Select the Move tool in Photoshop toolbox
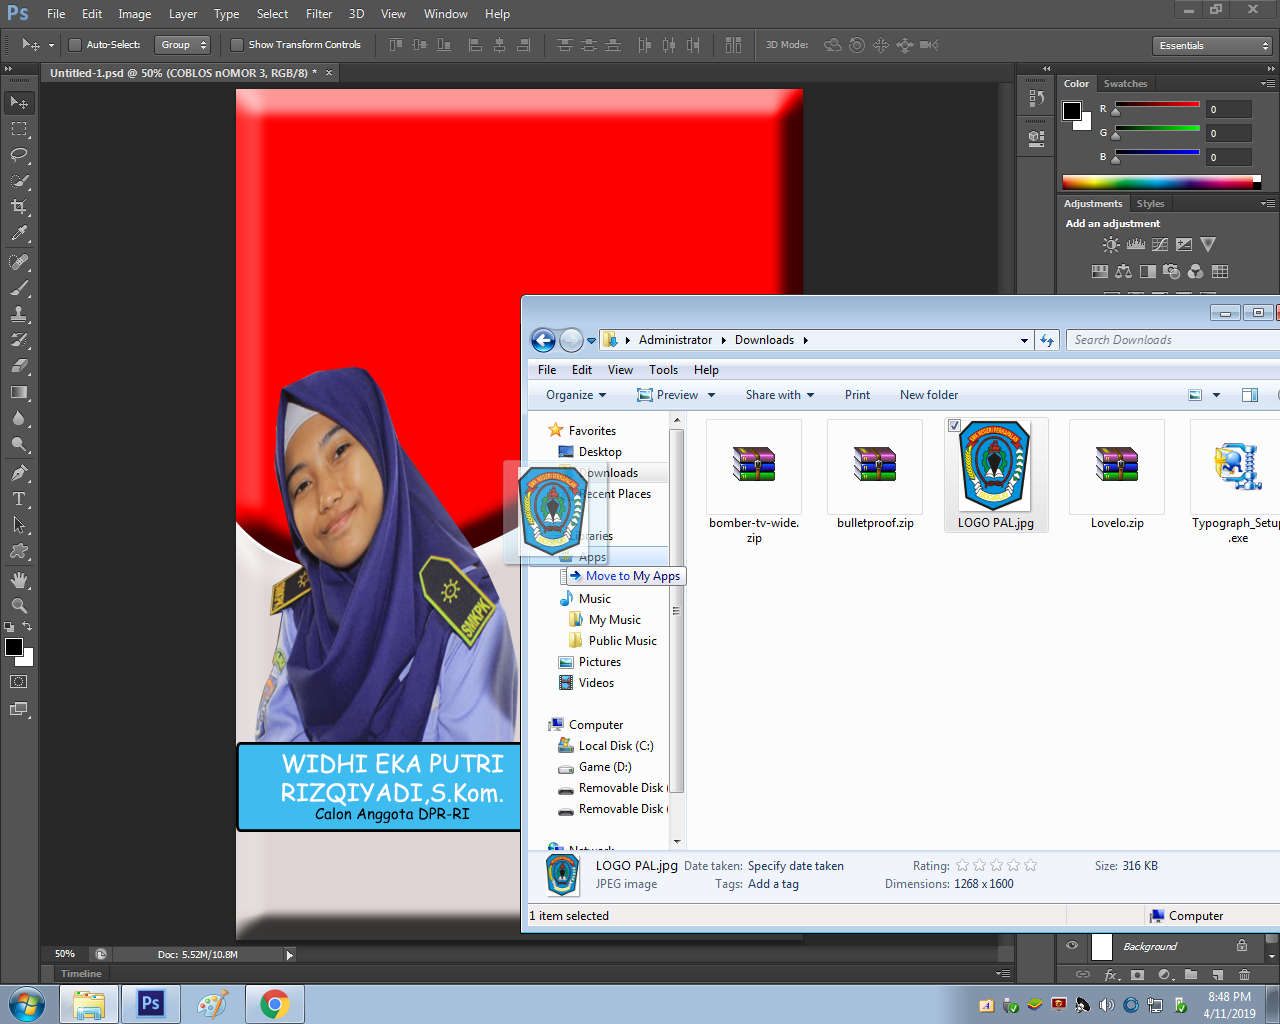 pyautogui.click(x=19, y=103)
